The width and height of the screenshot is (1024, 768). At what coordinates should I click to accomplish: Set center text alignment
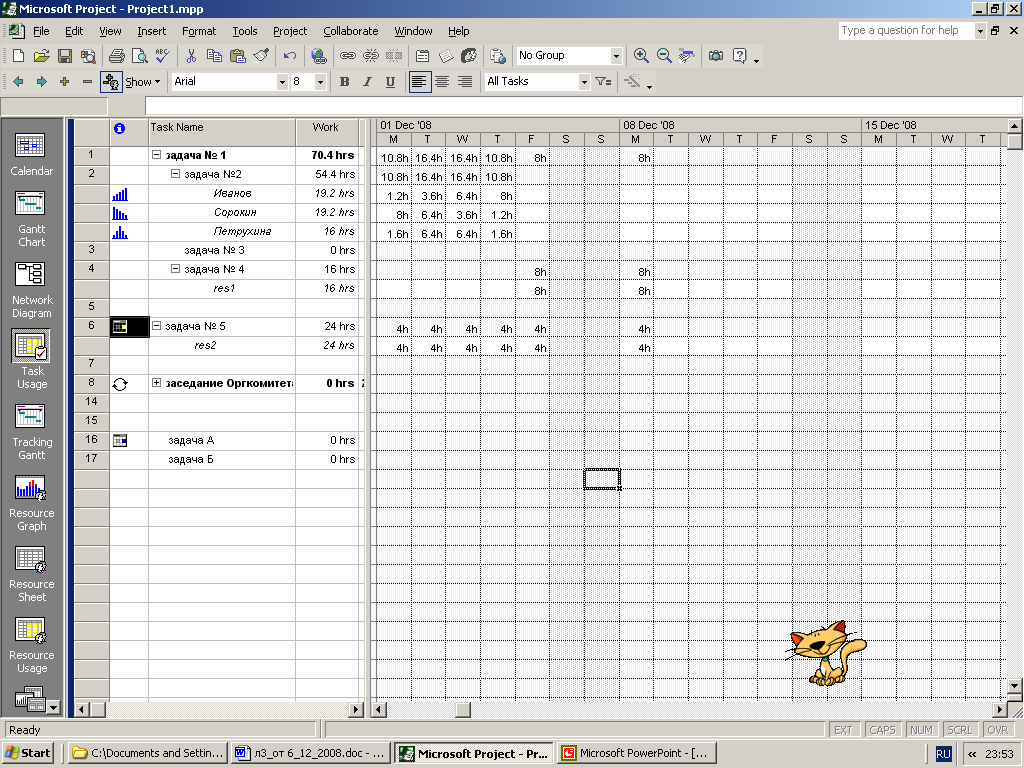coord(442,82)
